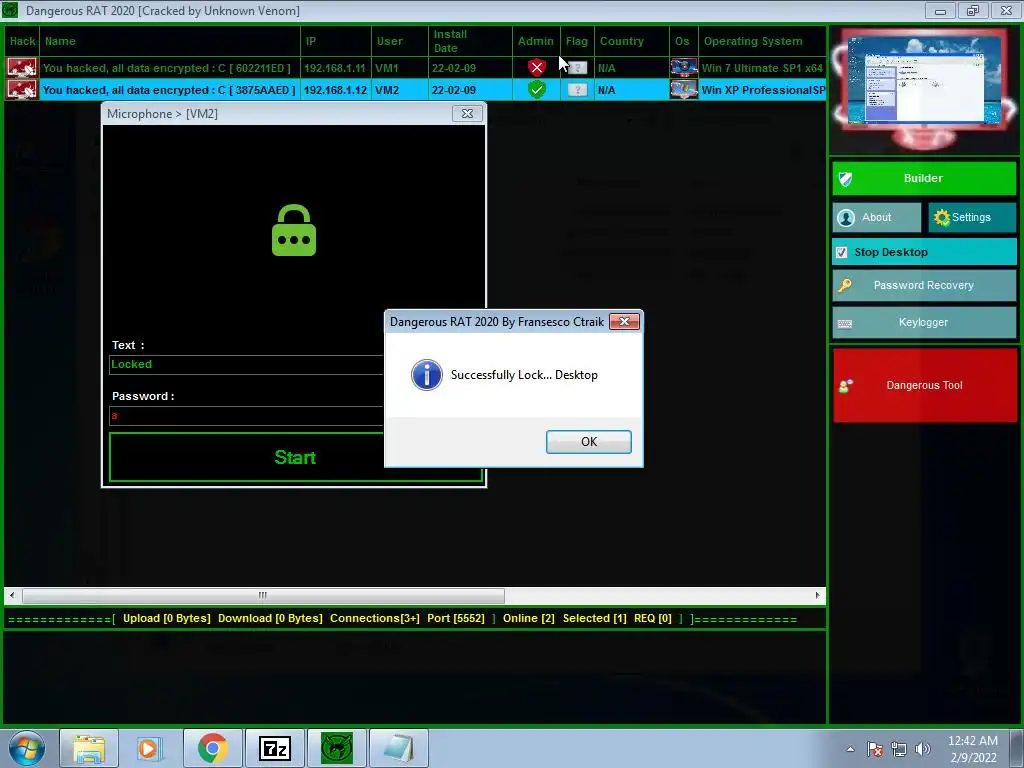Click the shield icon on Builder button
Screen dimensions: 1024x768
pos(845,179)
